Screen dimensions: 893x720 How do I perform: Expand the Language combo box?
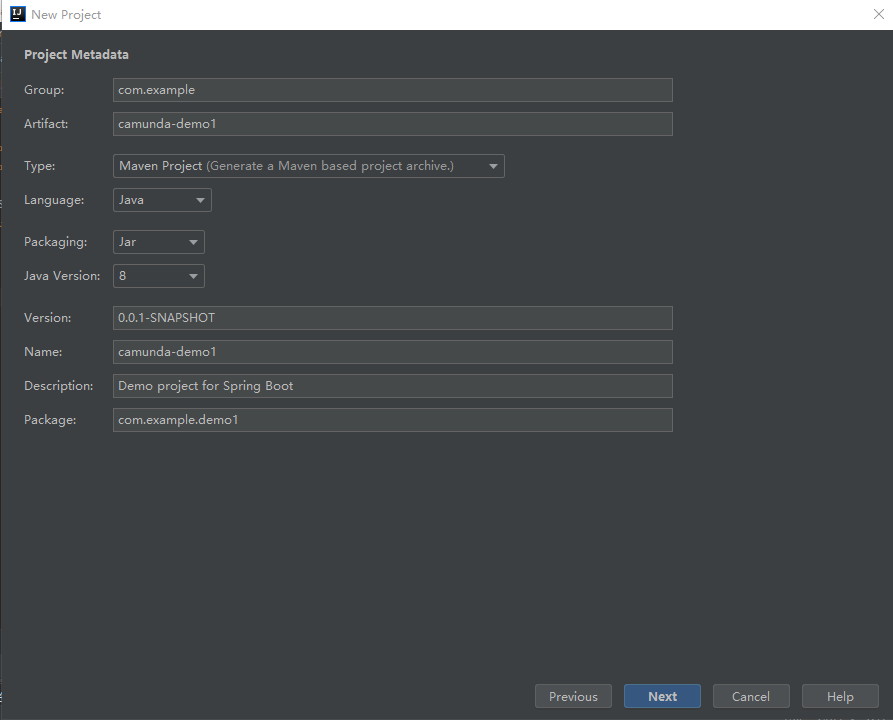pos(163,200)
